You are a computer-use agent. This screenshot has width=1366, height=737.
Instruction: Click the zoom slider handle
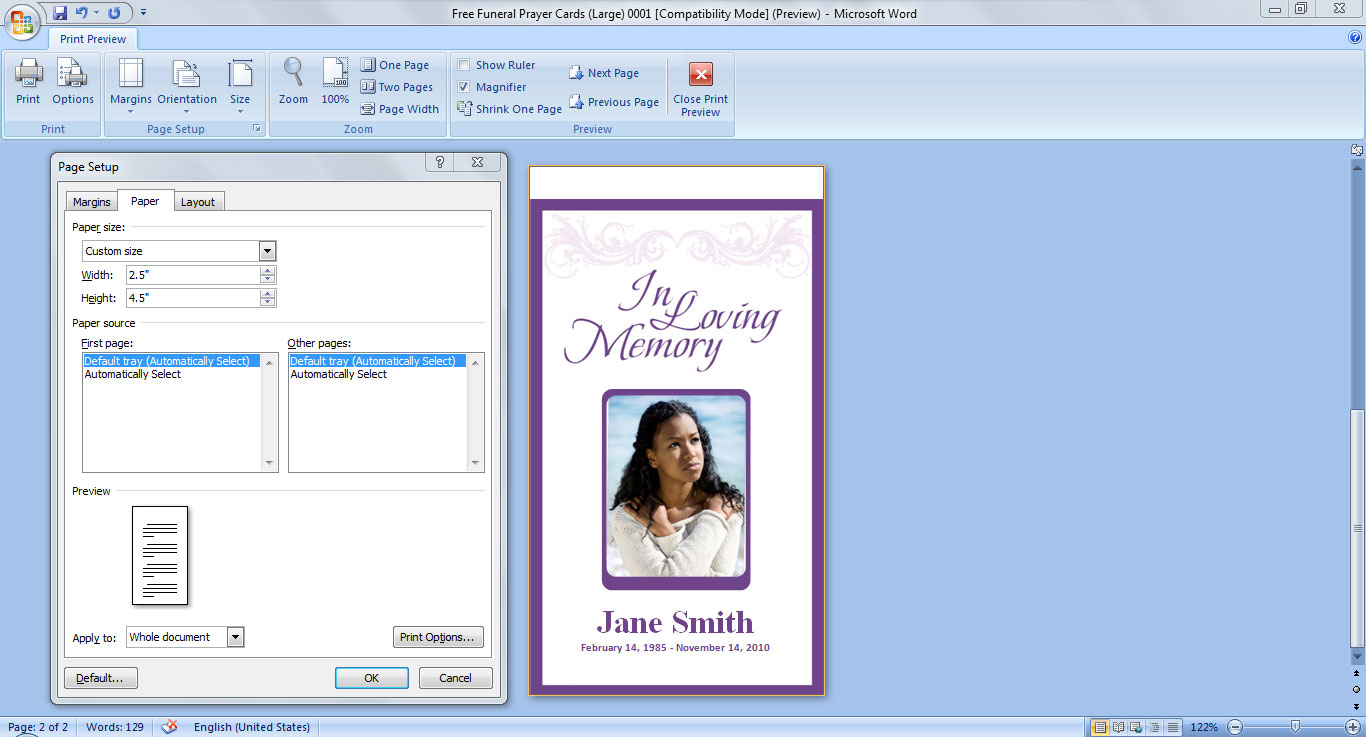pyautogui.click(x=1295, y=727)
